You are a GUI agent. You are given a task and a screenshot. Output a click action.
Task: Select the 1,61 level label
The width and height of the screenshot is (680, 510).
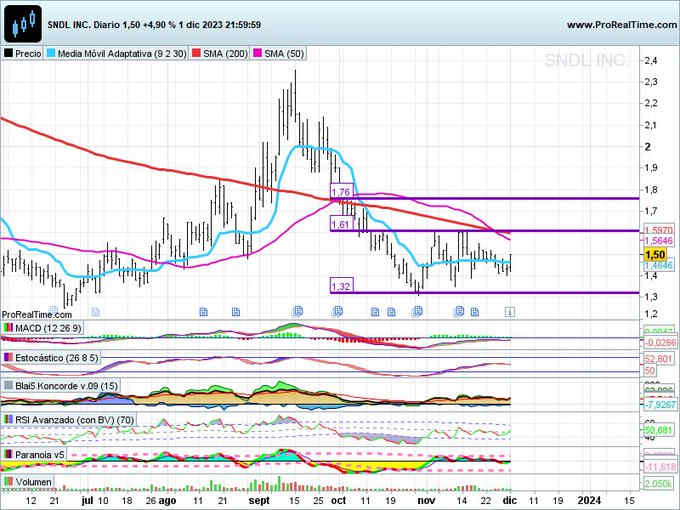(x=342, y=224)
